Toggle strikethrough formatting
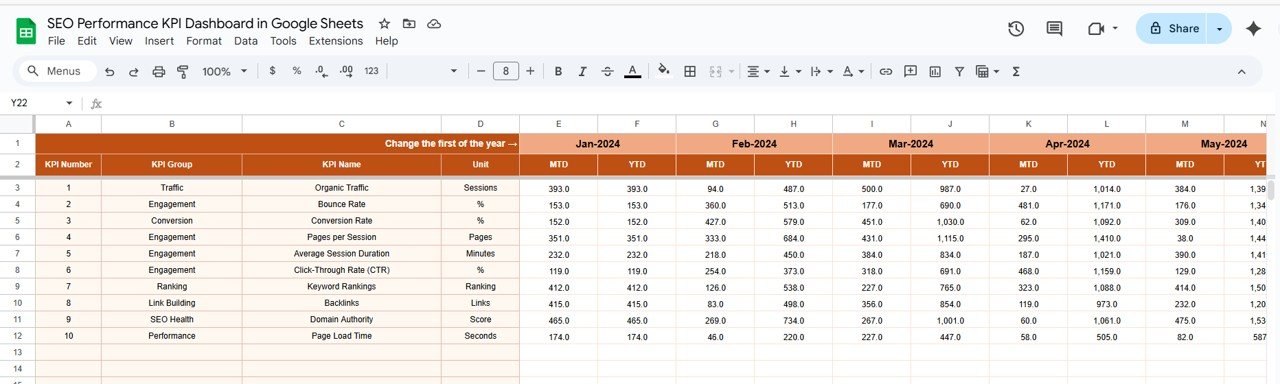Screen dimensions: 1280x384 (607, 71)
